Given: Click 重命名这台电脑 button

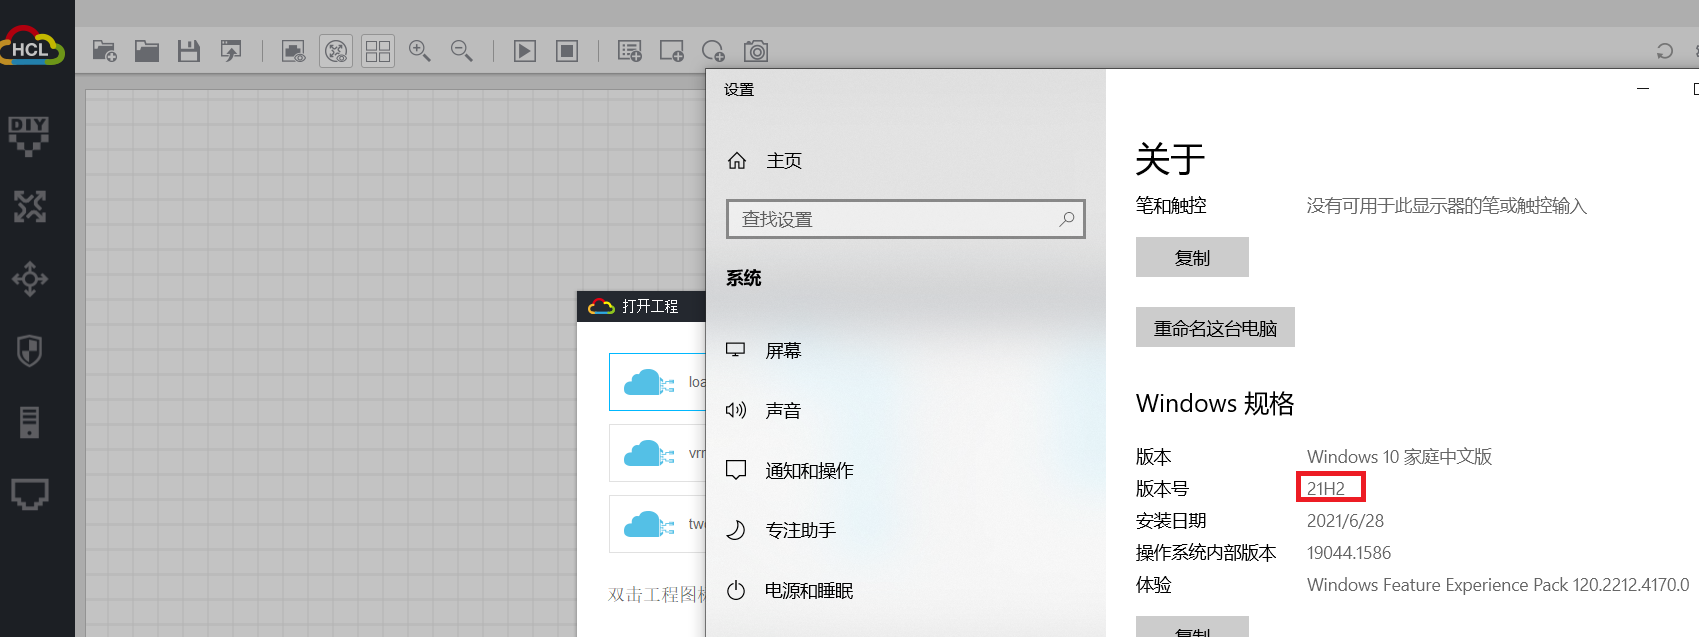Looking at the screenshot, I should click(1215, 327).
